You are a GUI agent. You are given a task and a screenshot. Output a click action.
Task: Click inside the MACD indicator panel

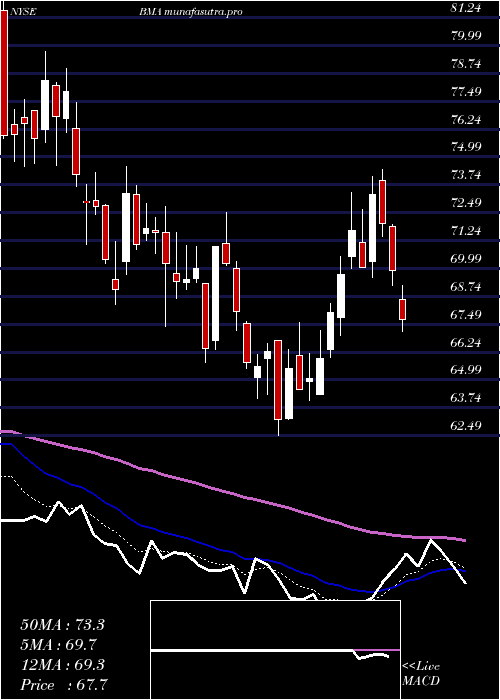pos(275,650)
